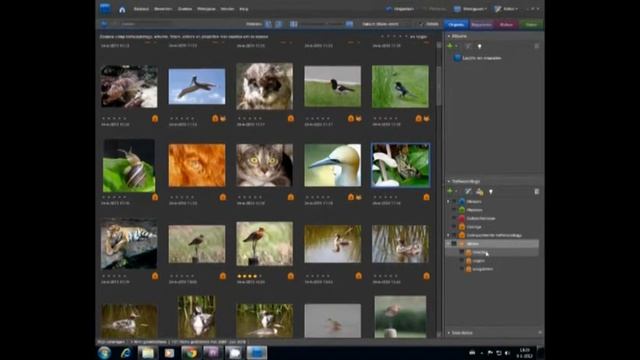The image size is (640, 360).
Task: Click the volume icon in system tray
Action: [x=507, y=353]
